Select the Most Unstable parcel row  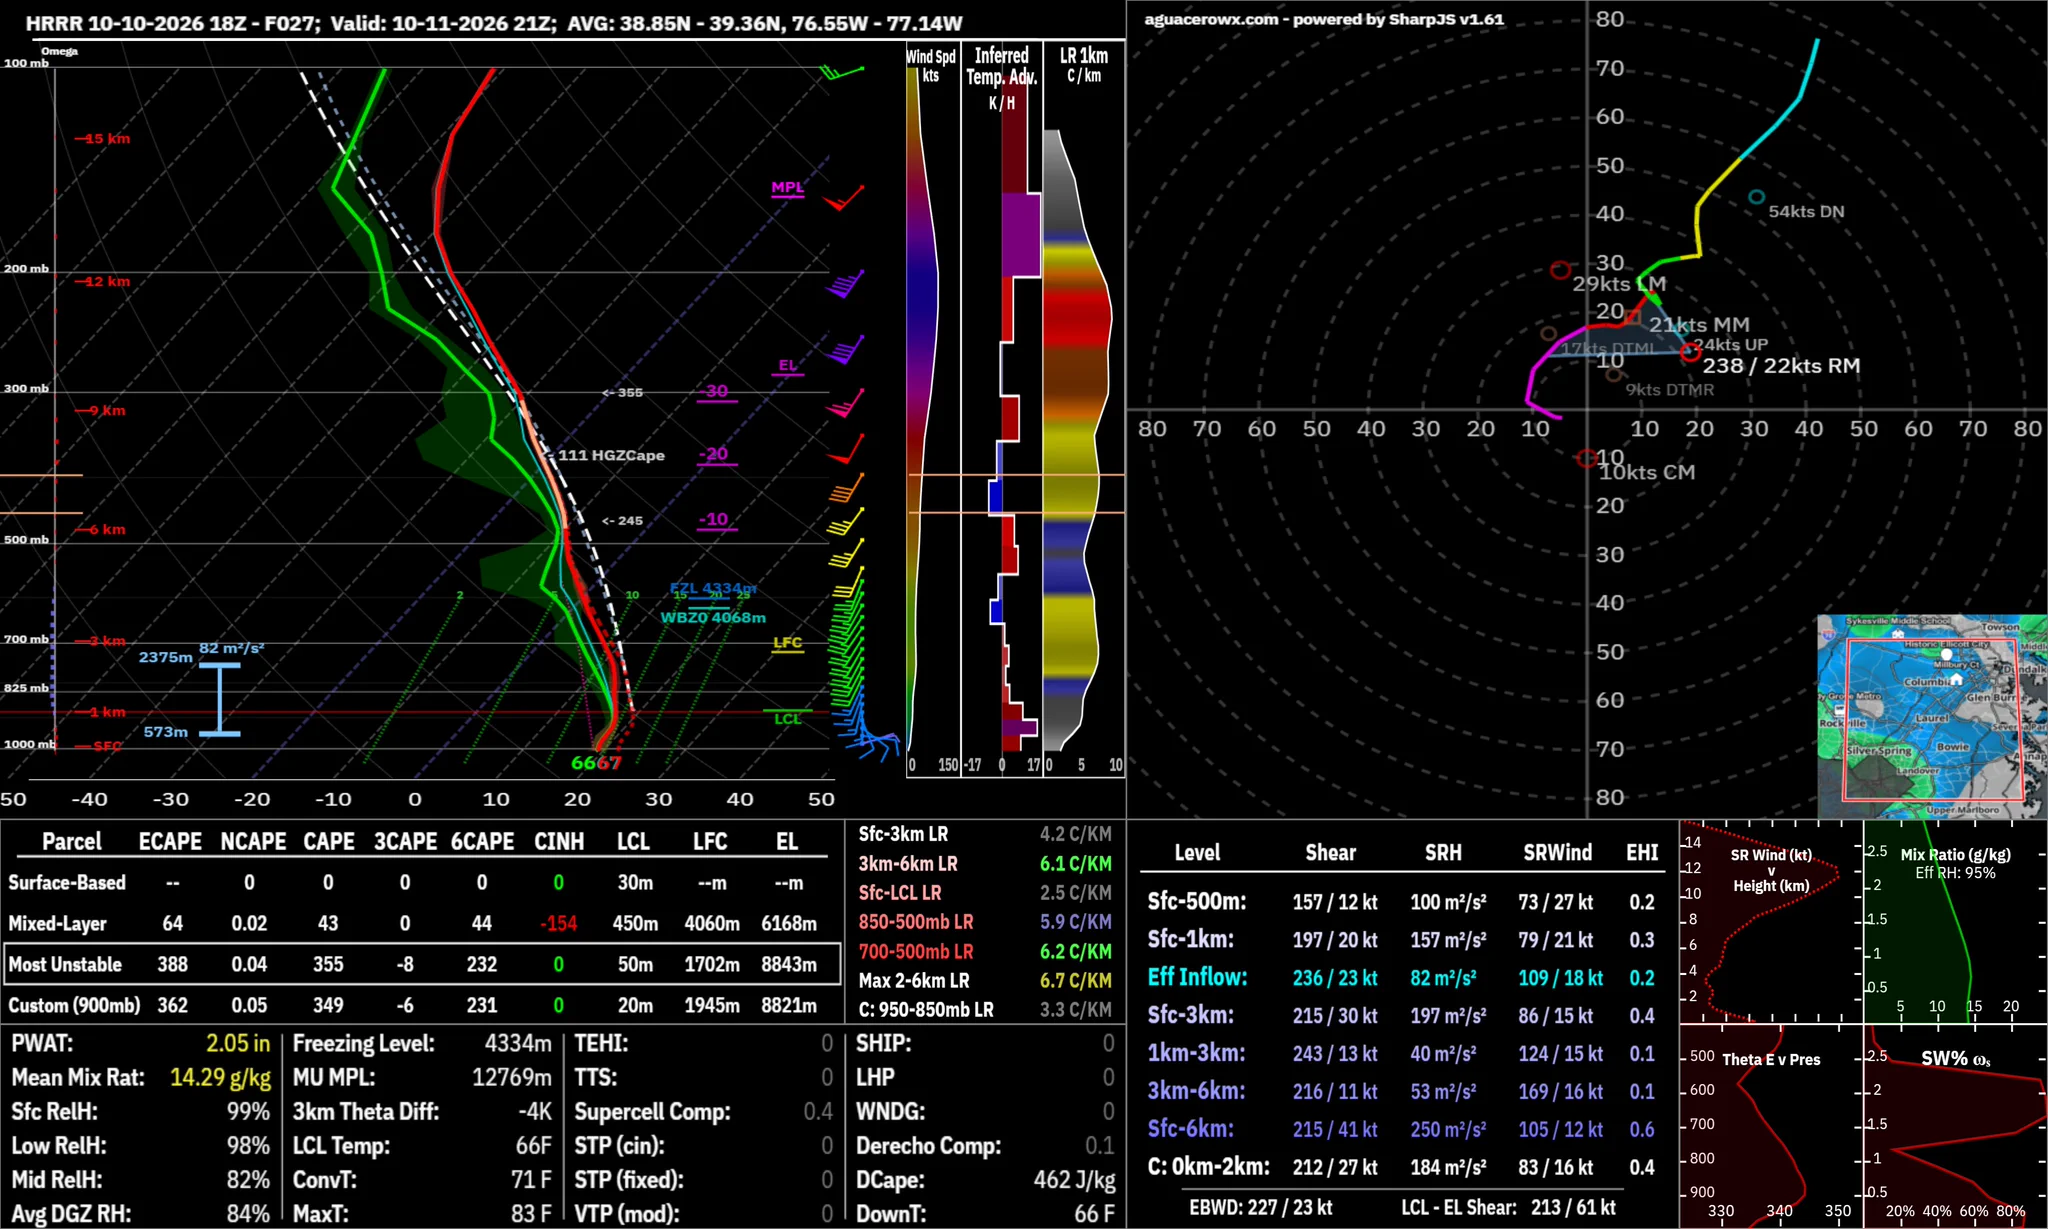pos(422,964)
